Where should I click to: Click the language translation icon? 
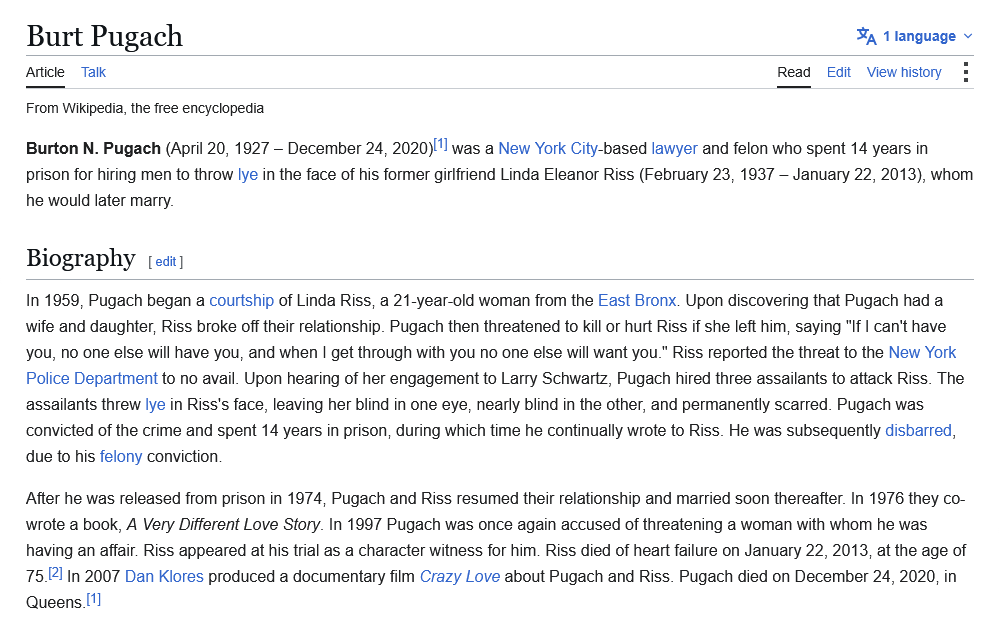866,36
